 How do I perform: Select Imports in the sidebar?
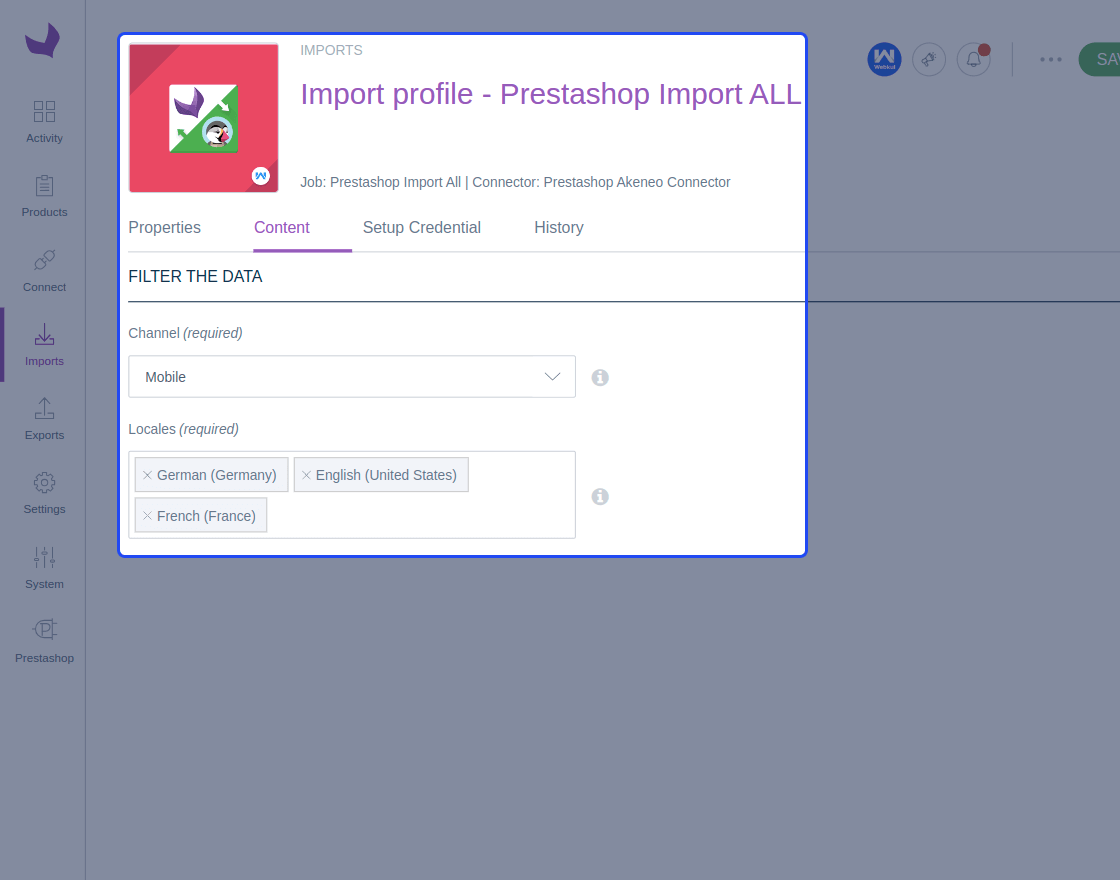pyautogui.click(x=44, y=345)
